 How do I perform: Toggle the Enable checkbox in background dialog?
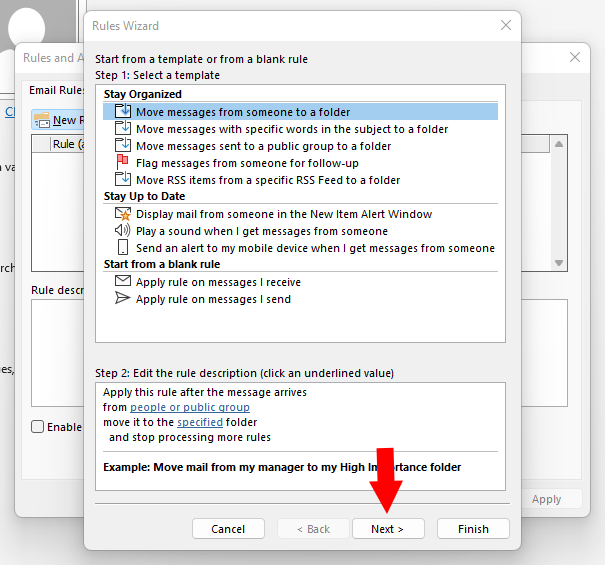pyautogui.click(x=38, y=427)
